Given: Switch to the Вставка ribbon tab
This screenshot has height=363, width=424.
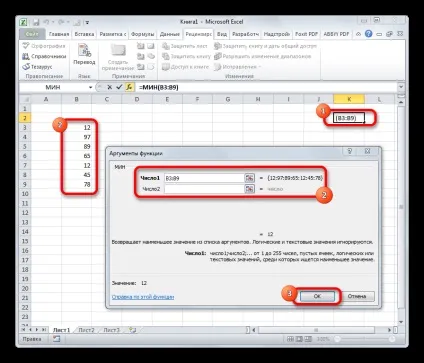Looking at the screenshot, I should pos(84,34).
